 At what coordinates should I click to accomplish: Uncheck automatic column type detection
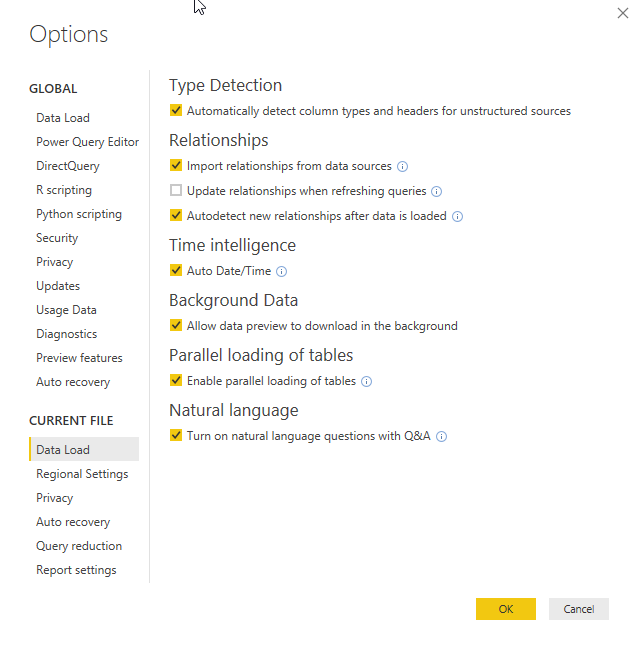tap(176, 111)
